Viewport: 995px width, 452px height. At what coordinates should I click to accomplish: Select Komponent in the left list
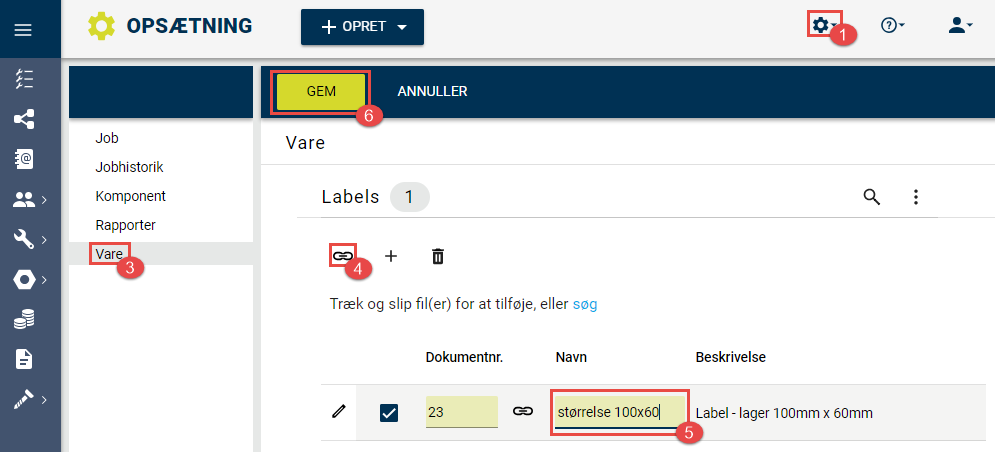click(131, 196)
